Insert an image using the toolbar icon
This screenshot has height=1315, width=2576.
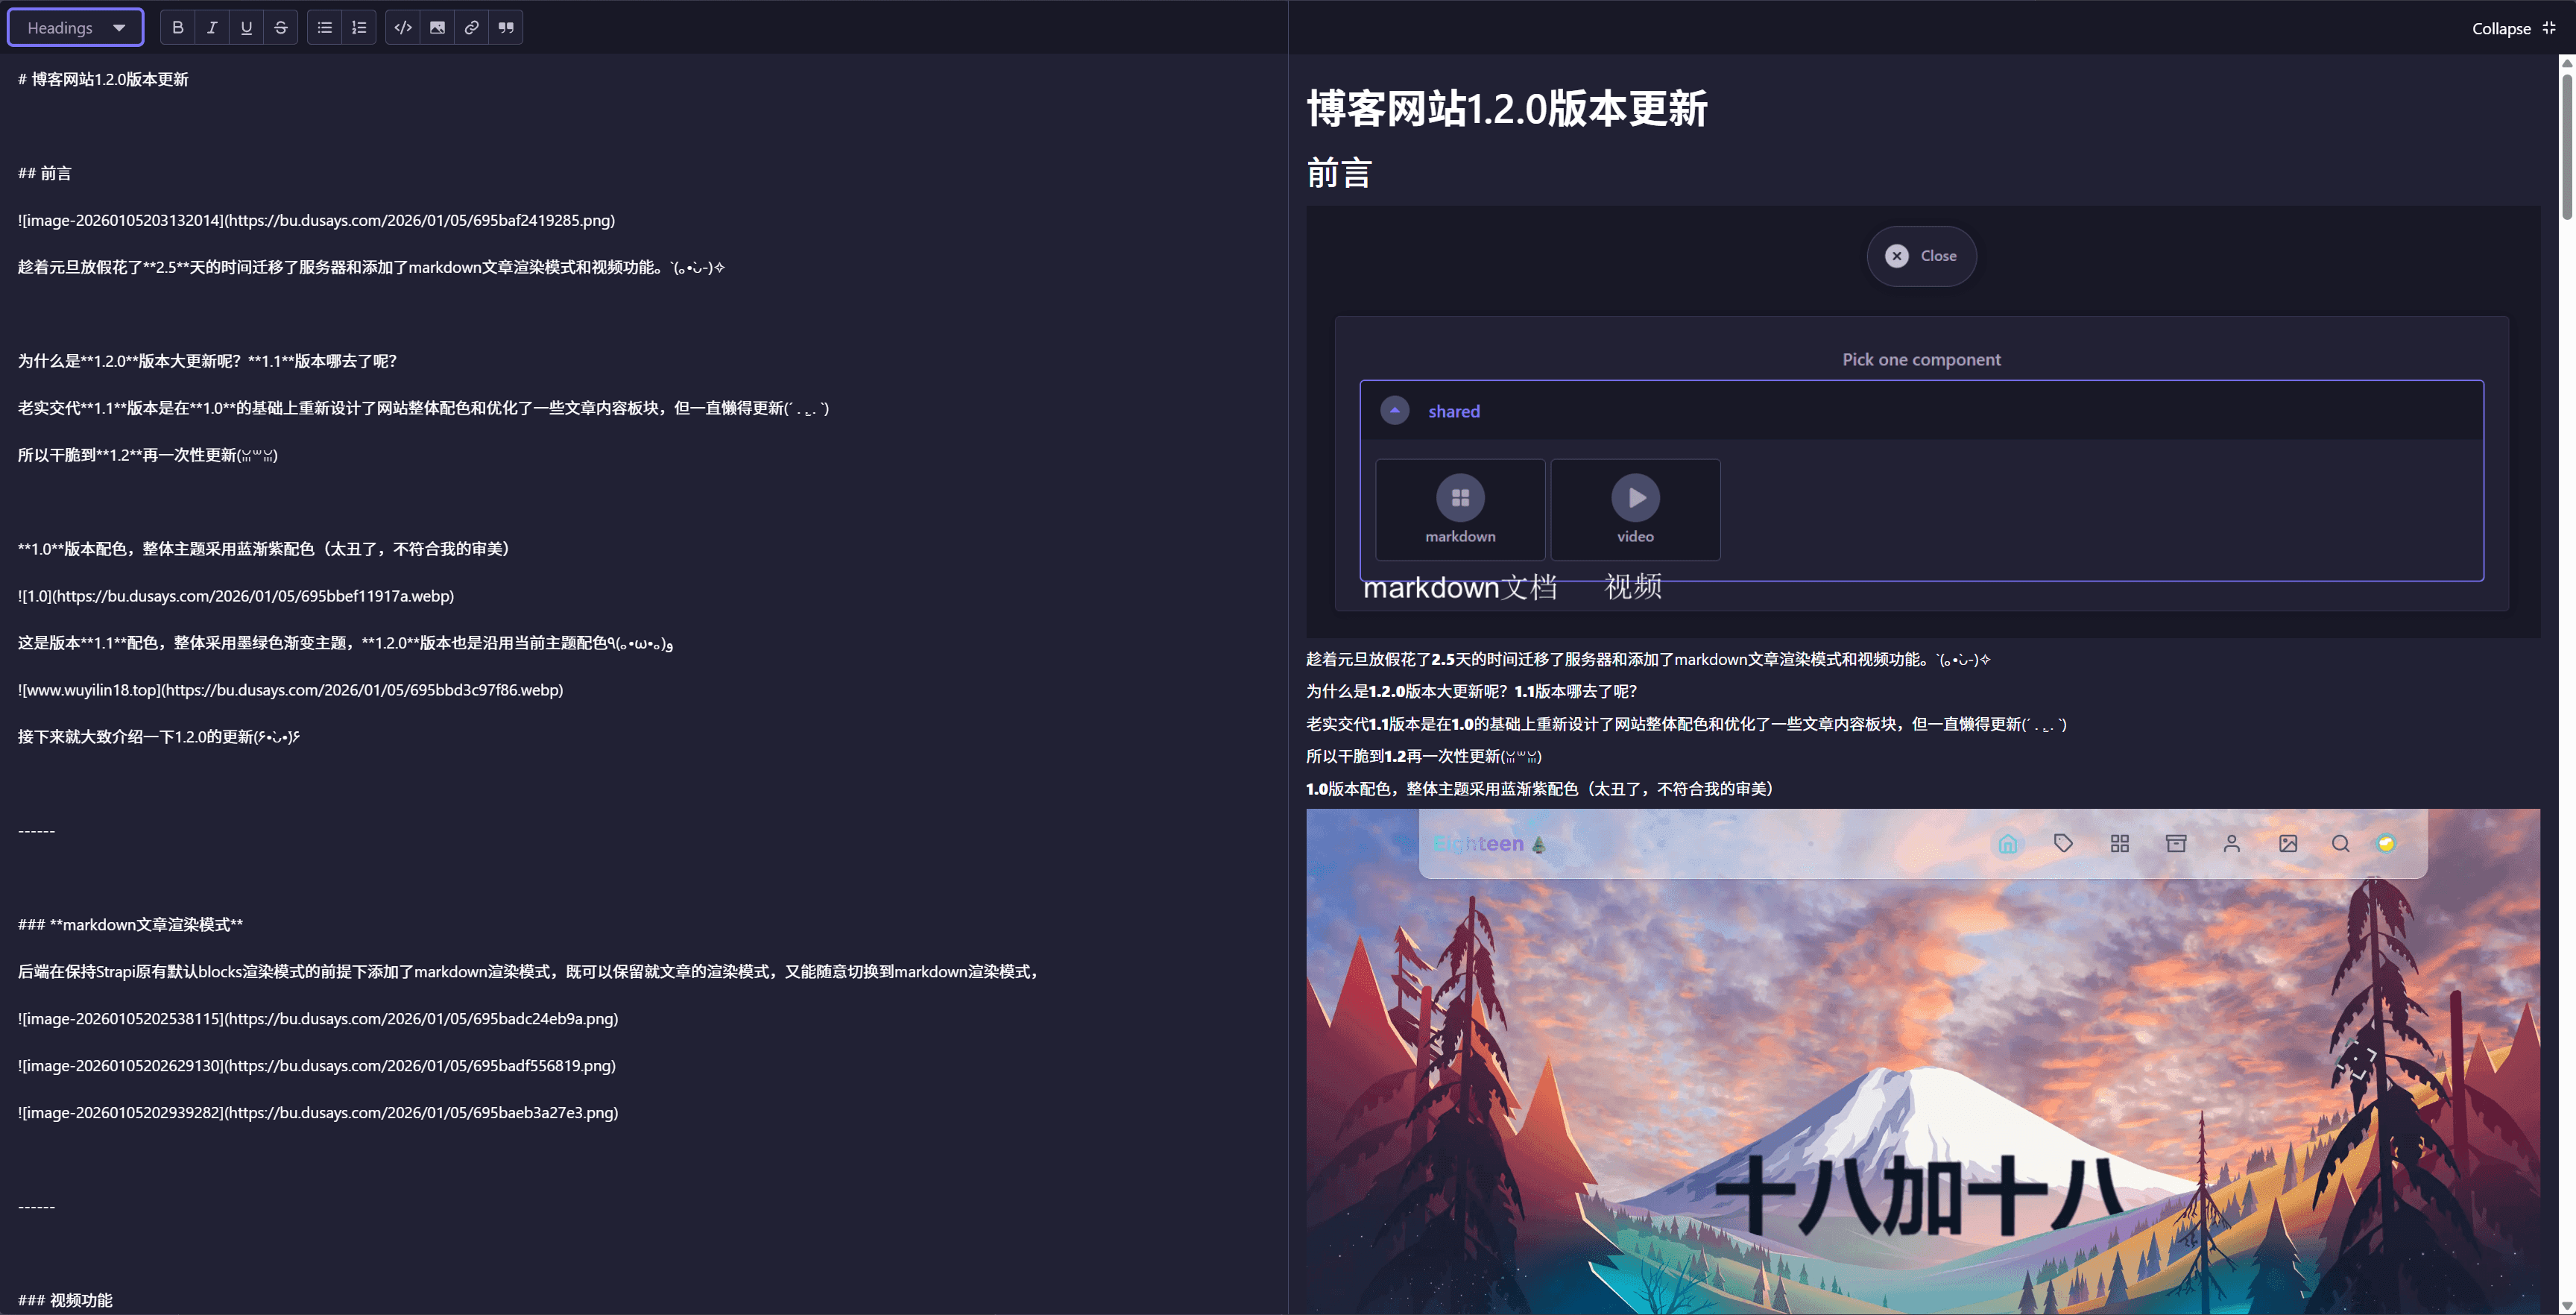point(437,27)
